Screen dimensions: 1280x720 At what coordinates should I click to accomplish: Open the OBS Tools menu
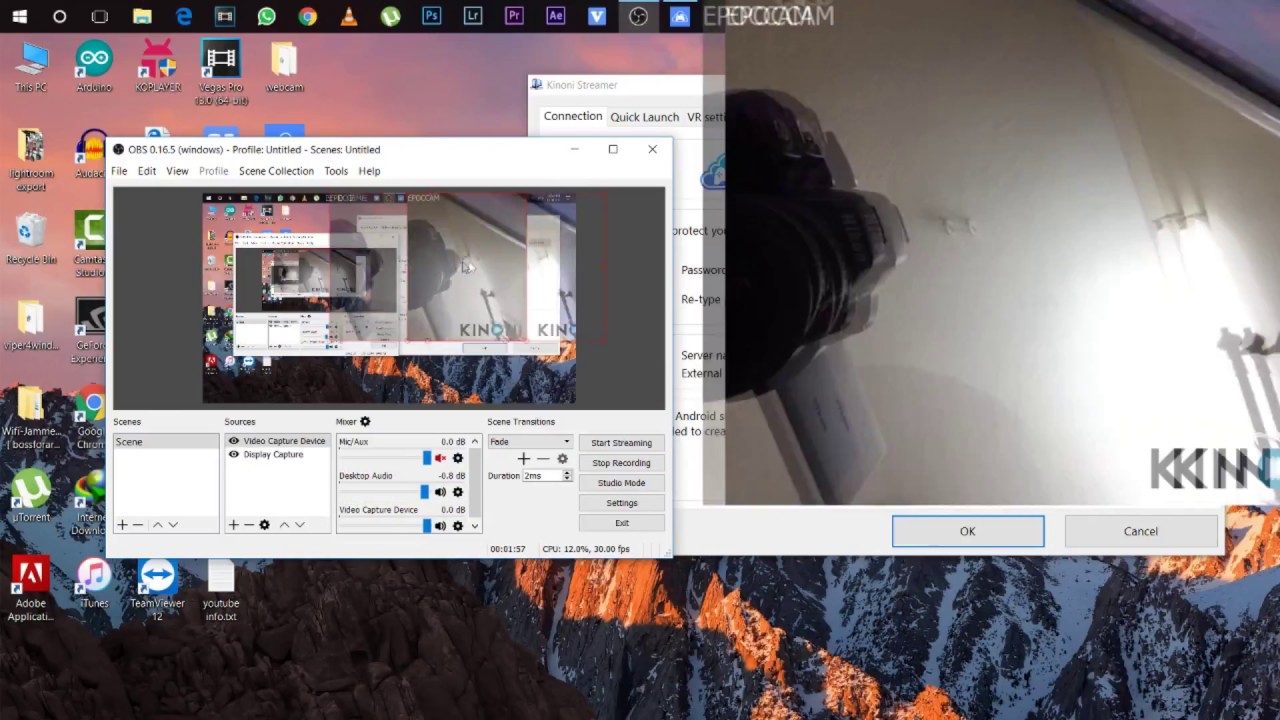click(x=336, y=171)
